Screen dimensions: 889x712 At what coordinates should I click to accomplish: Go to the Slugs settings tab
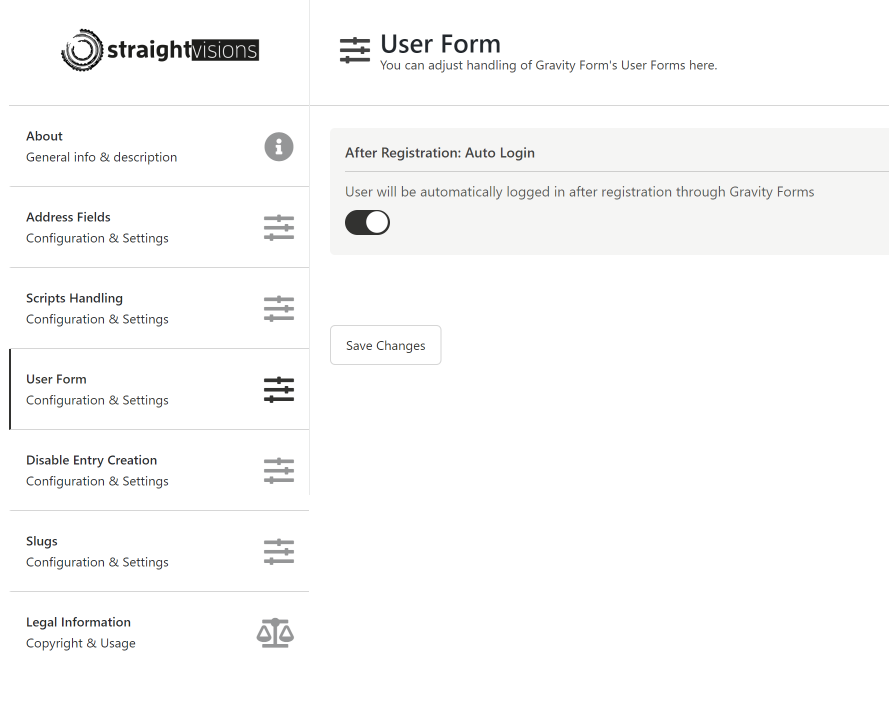click(159, 552)
